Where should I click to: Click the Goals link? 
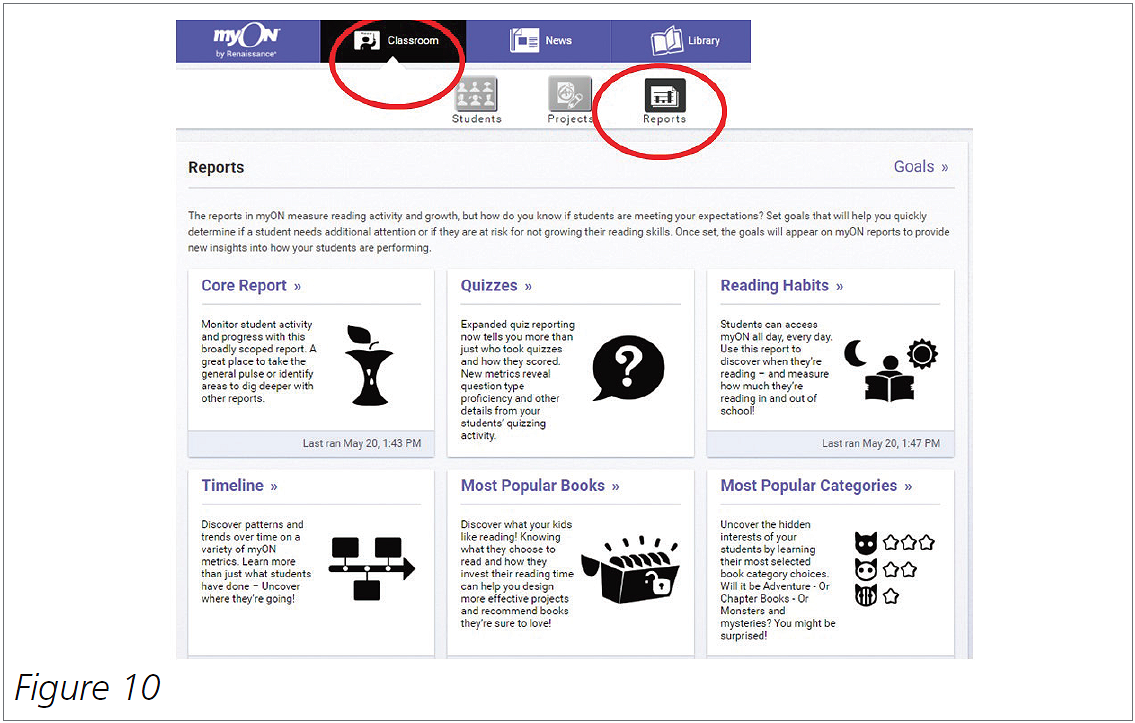(921, 166)
